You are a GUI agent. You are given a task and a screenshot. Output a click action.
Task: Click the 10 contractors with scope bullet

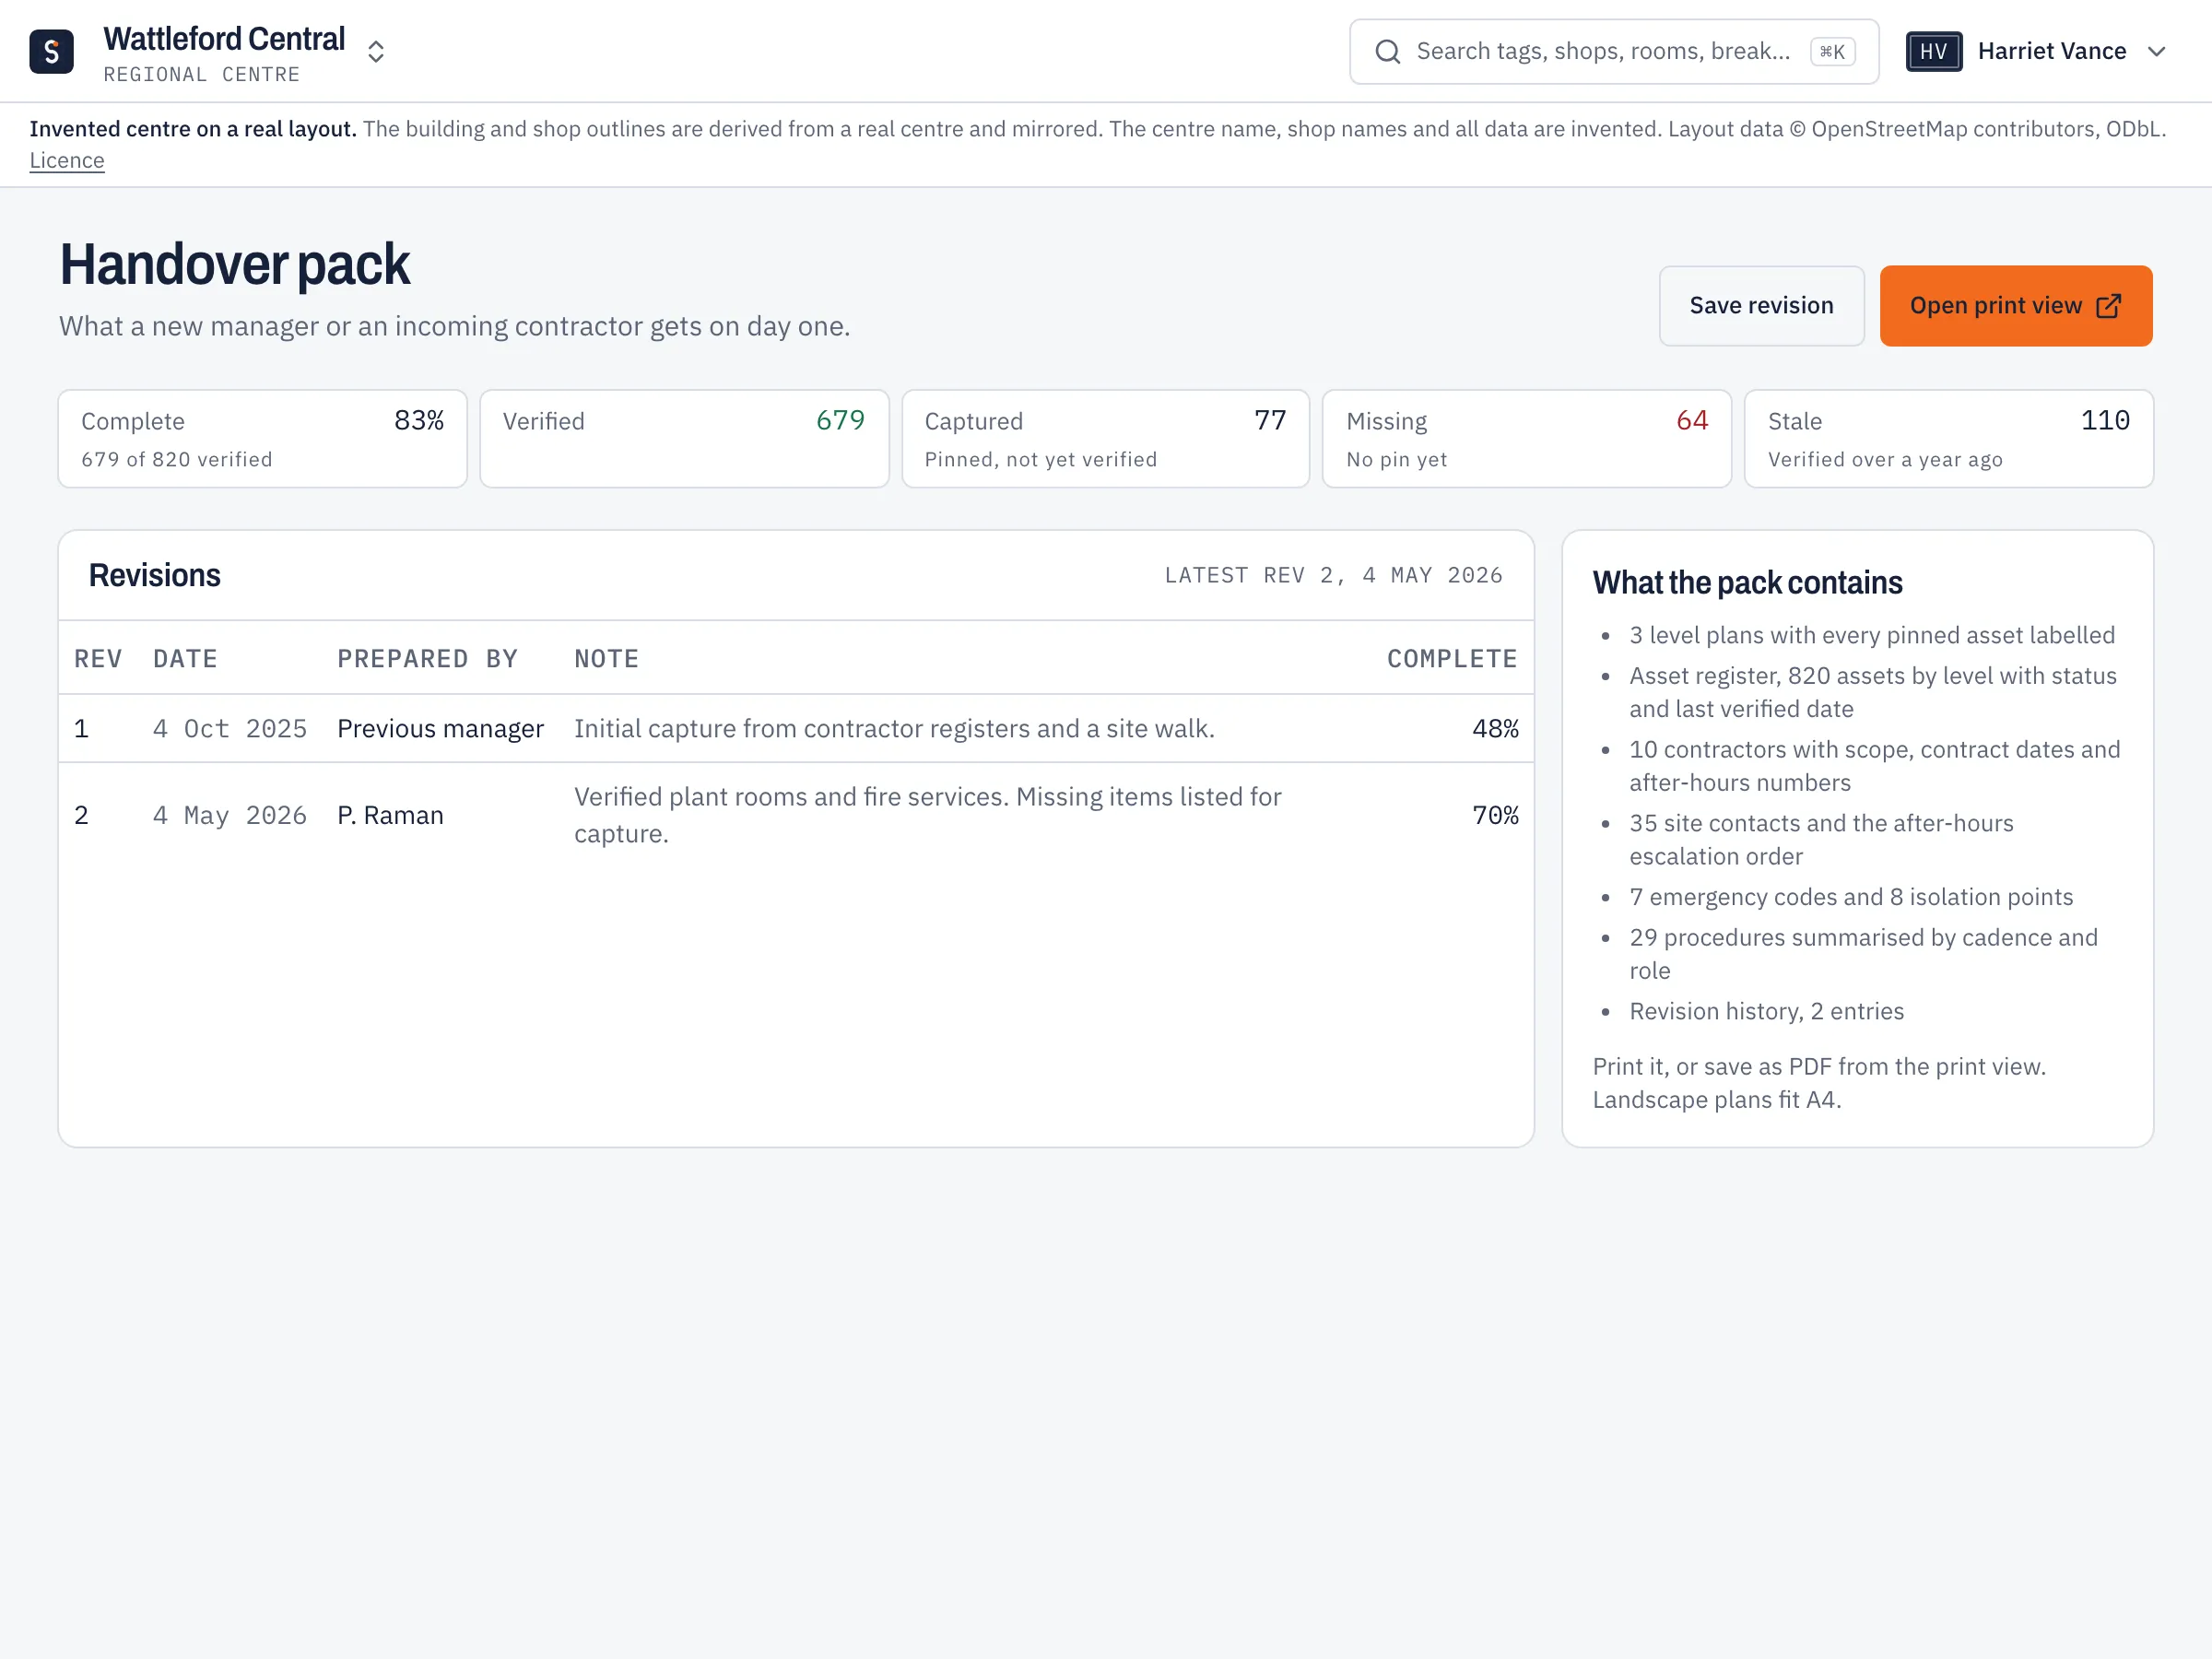click(x=1874, y=767)
